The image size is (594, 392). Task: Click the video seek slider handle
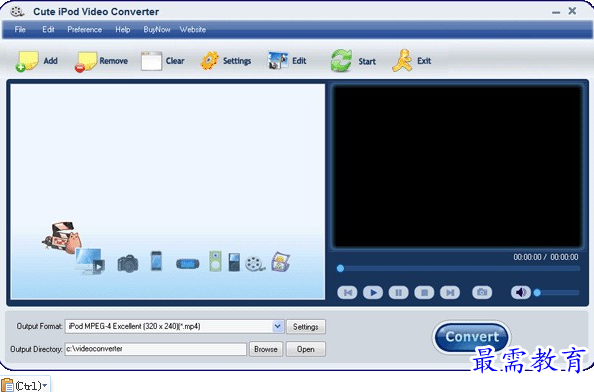click(340, 269)
